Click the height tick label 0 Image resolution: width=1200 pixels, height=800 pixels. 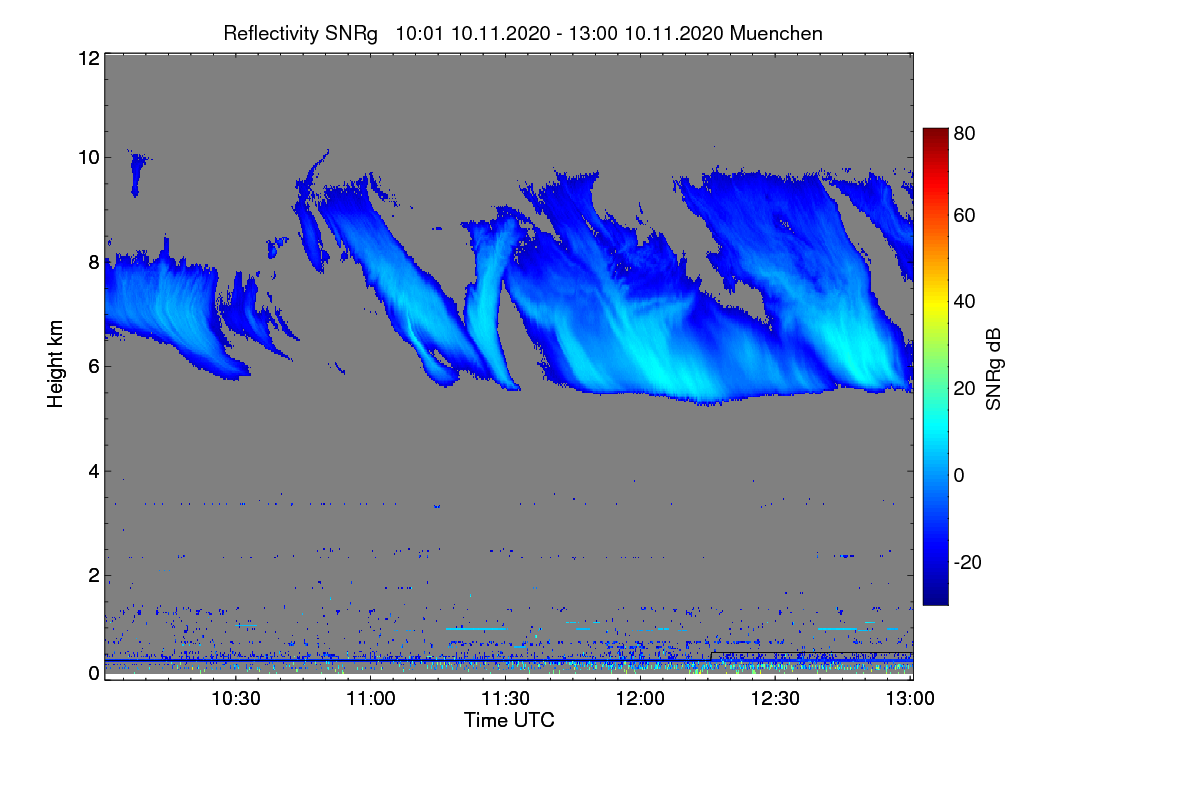(x=93, y=673)
